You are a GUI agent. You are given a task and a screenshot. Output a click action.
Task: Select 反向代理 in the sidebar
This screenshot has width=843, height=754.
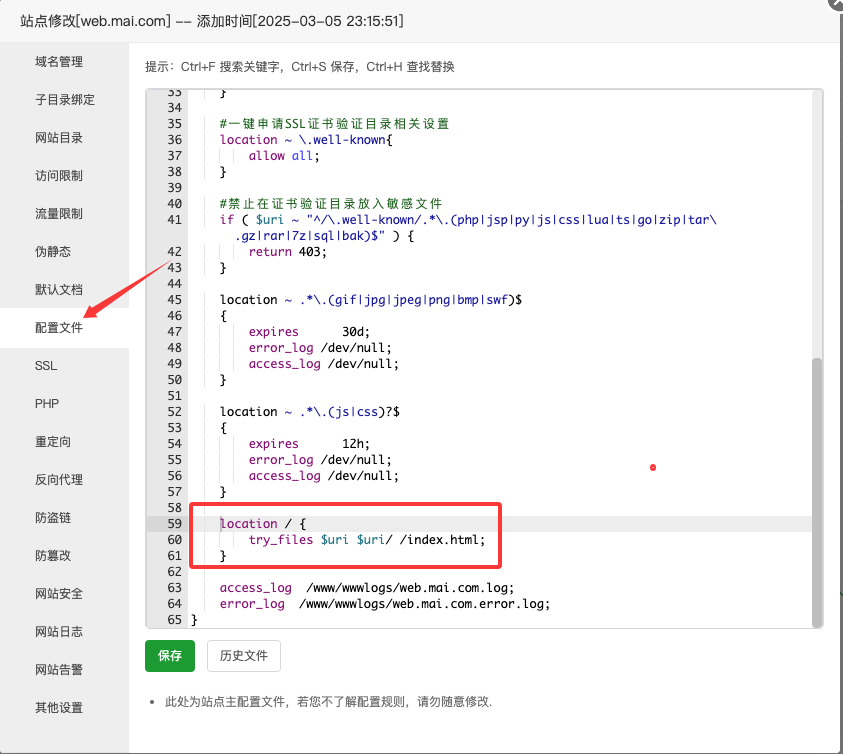[59, 480]
